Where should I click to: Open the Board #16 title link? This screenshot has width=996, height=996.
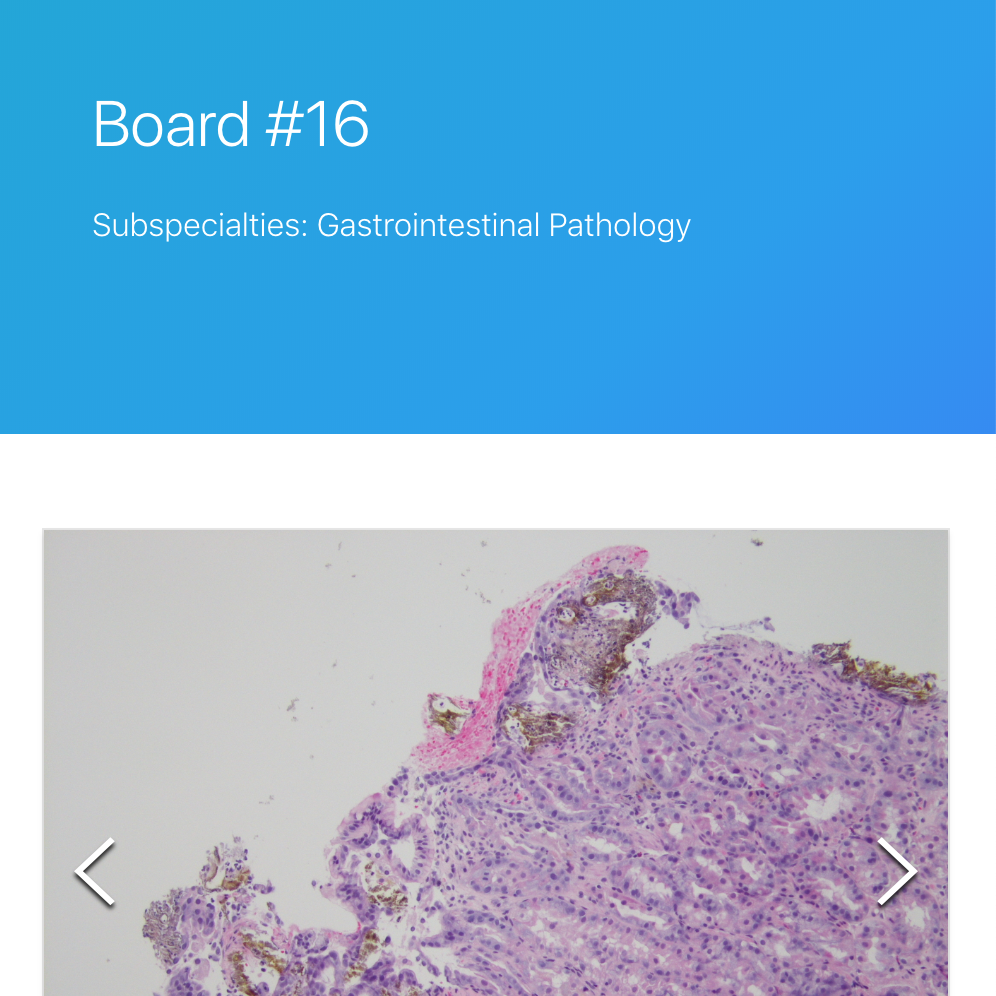231,124
